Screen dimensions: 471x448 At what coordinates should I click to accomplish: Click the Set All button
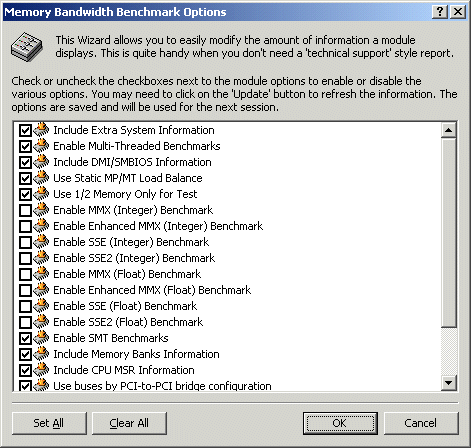point(49,423)
